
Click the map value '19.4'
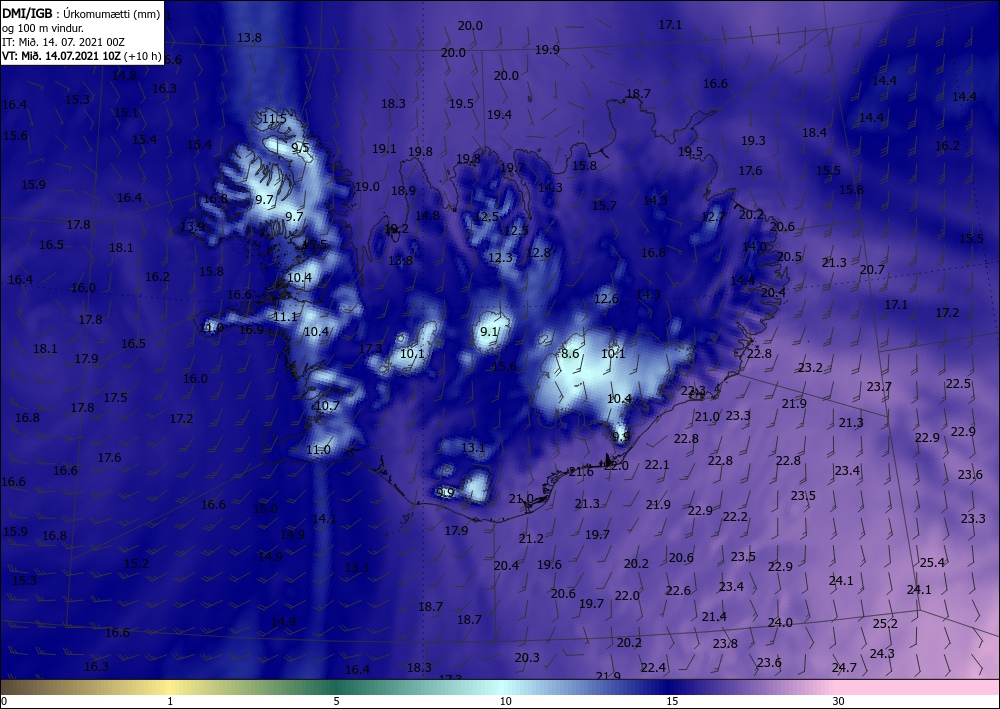click(x=499, y=115)
